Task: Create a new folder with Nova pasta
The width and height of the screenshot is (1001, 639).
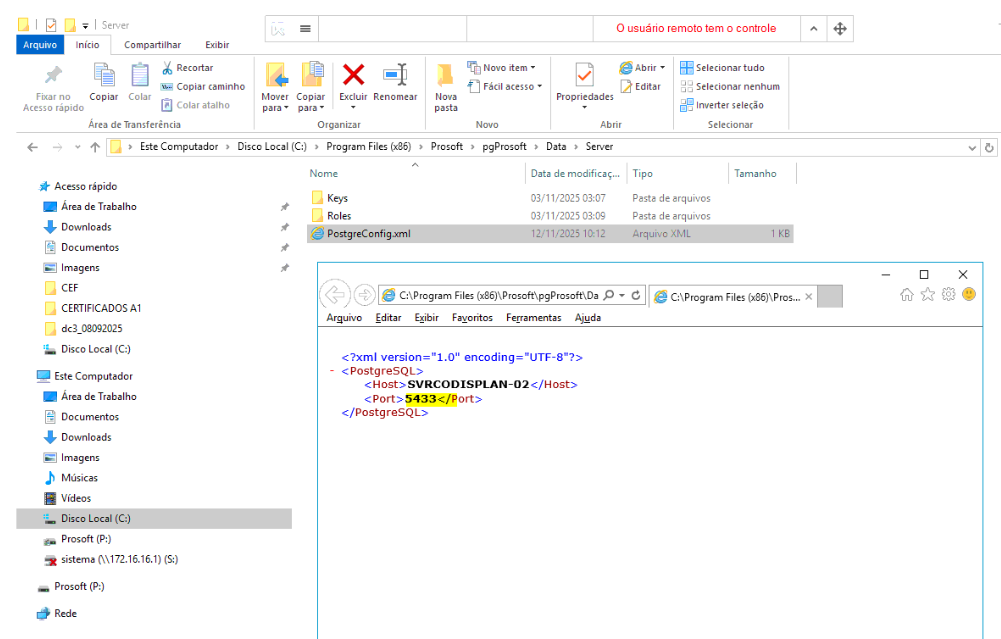Action: click(446, 87)
